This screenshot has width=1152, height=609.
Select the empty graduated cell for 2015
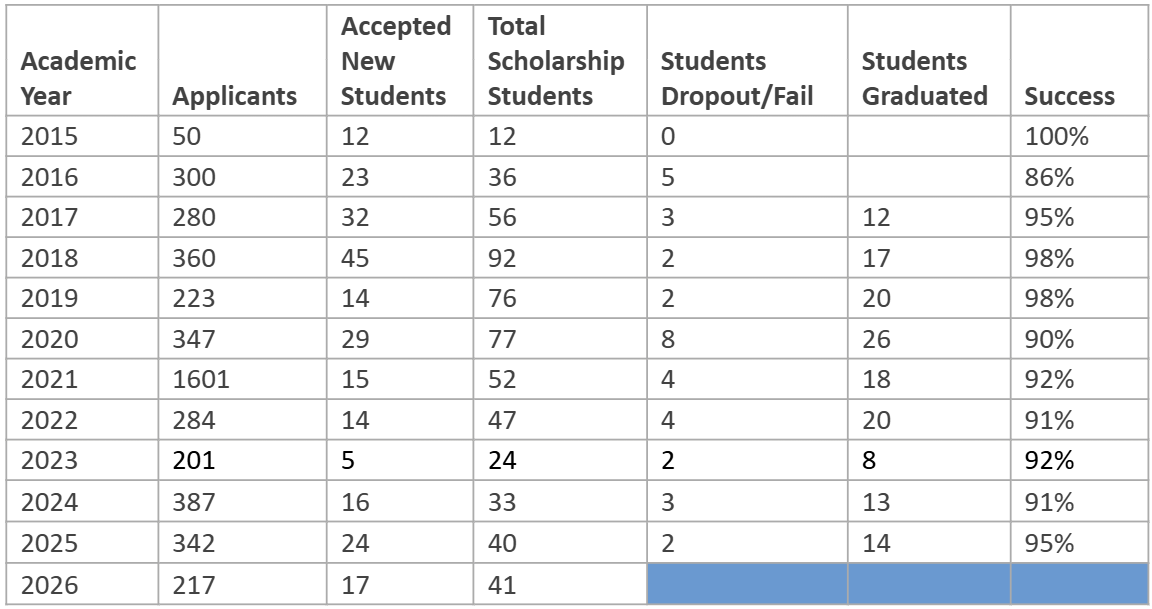pos(928,137)
